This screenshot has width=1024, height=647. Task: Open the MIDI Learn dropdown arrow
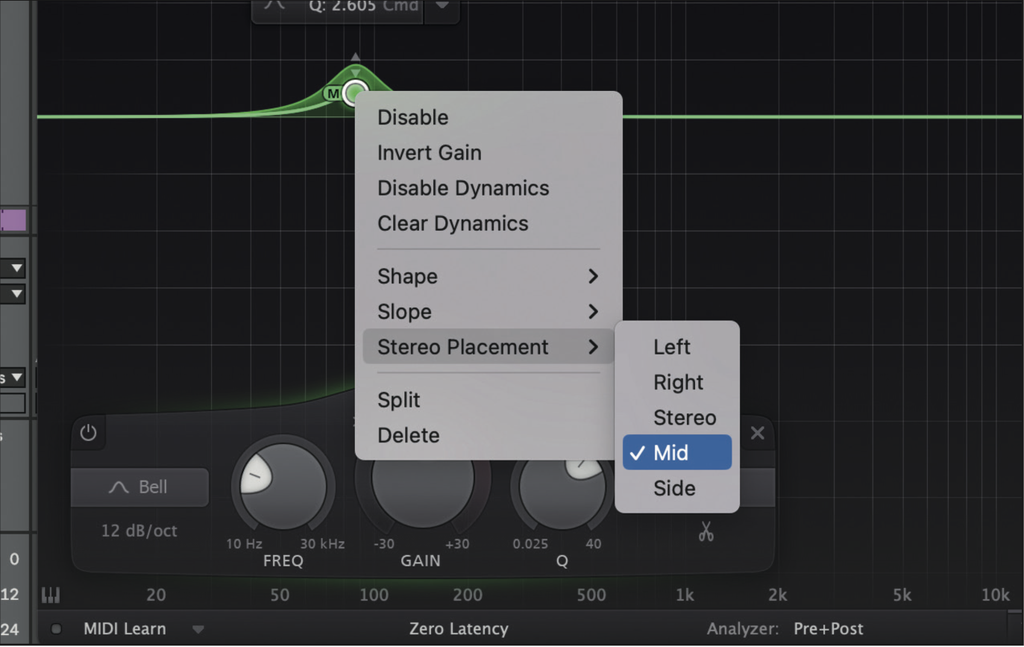pyautogui.click(x=198, y=629)
